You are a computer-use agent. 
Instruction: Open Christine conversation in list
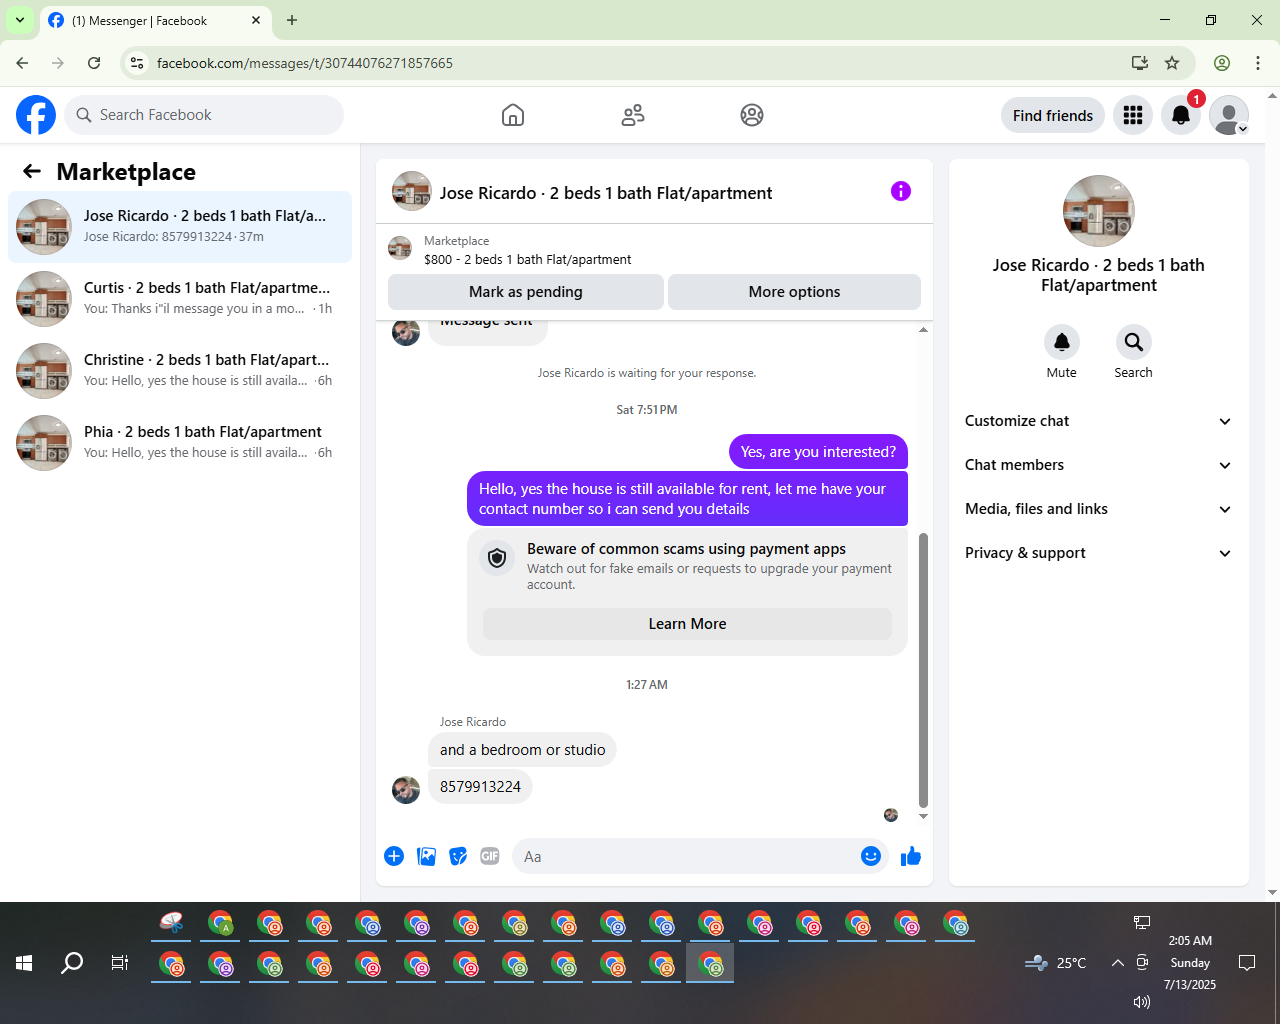point(180,371)
